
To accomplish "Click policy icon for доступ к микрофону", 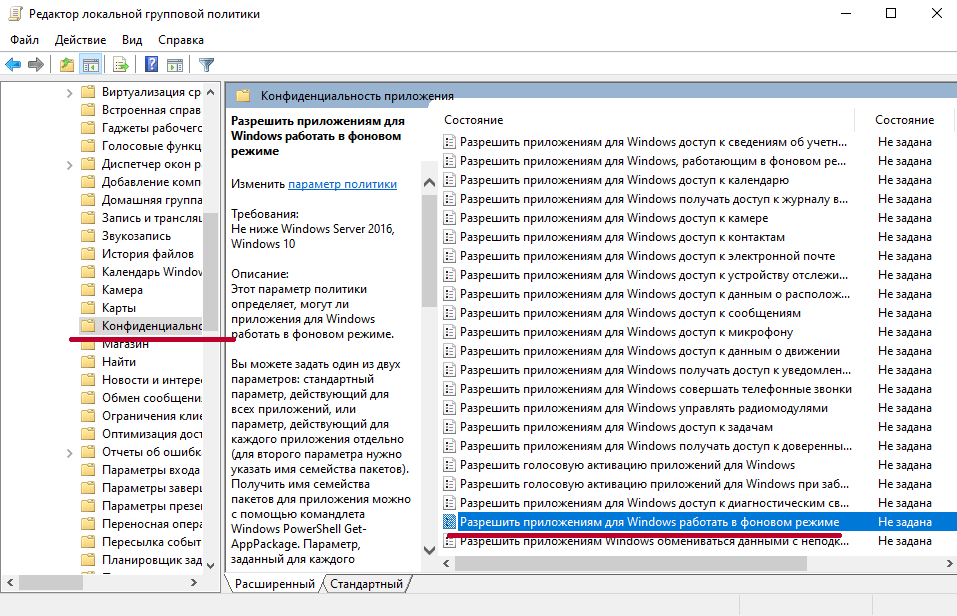I will point(449,332).
